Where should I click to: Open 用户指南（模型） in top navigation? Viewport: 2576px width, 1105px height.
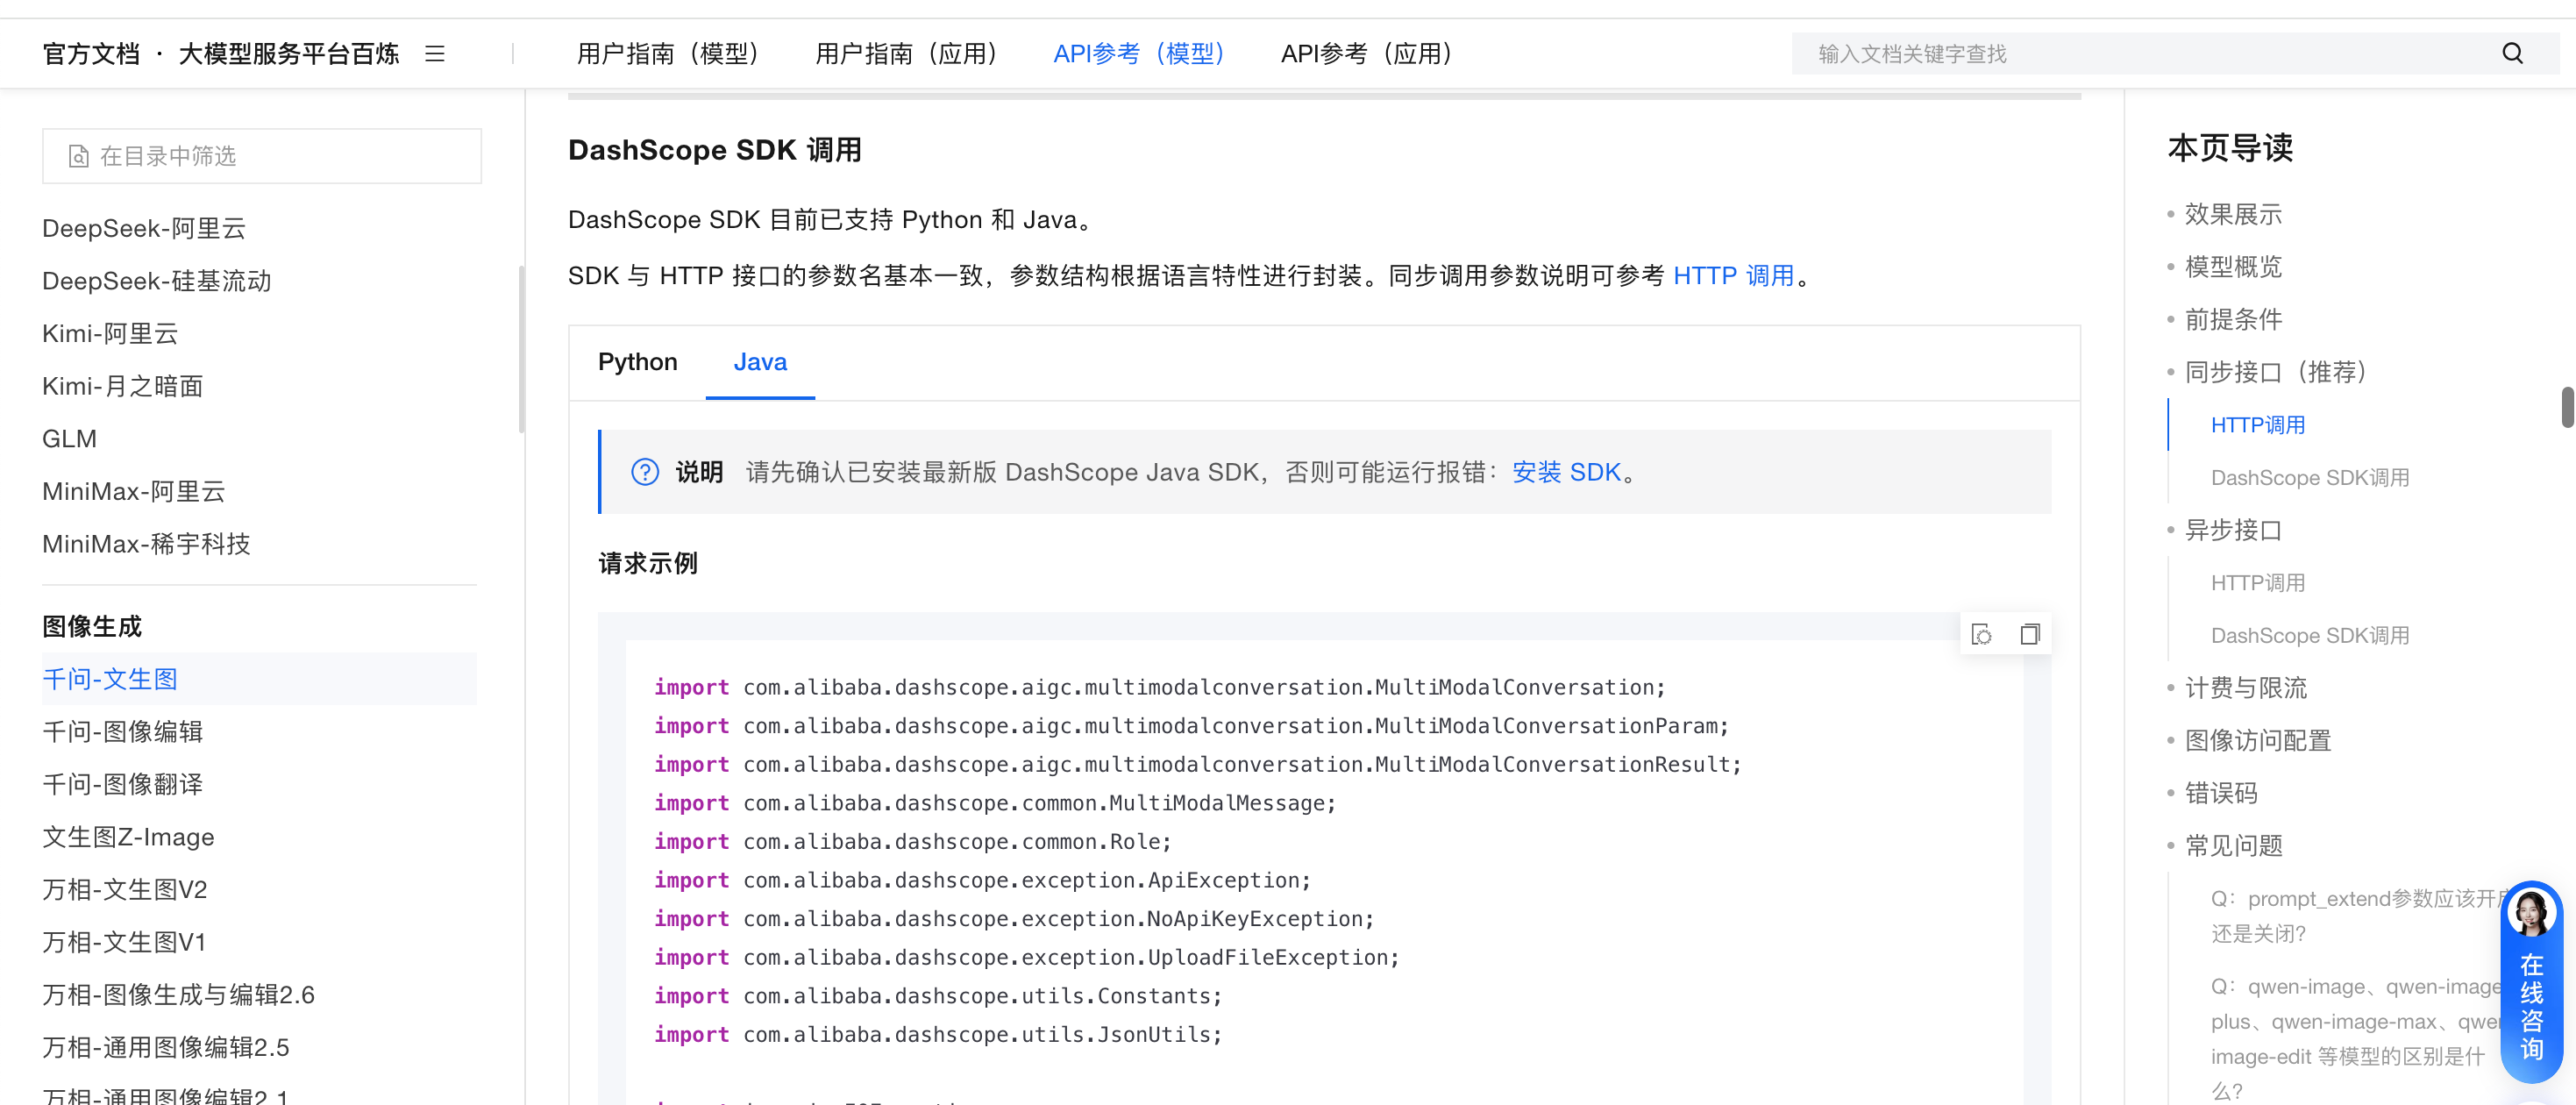point(667,54)
